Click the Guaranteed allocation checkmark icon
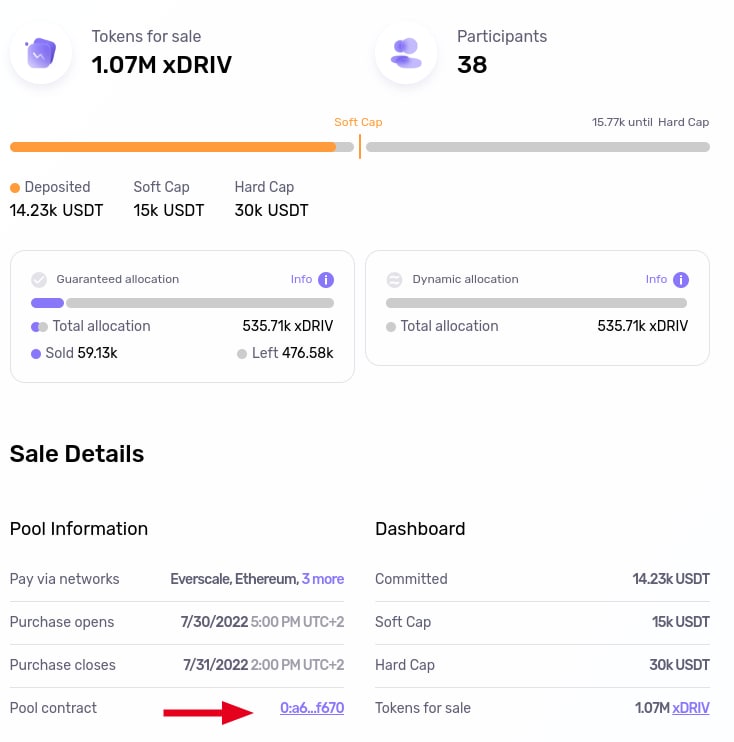The width and height of the screenshot is (734, 742). [x=39, y=280]
